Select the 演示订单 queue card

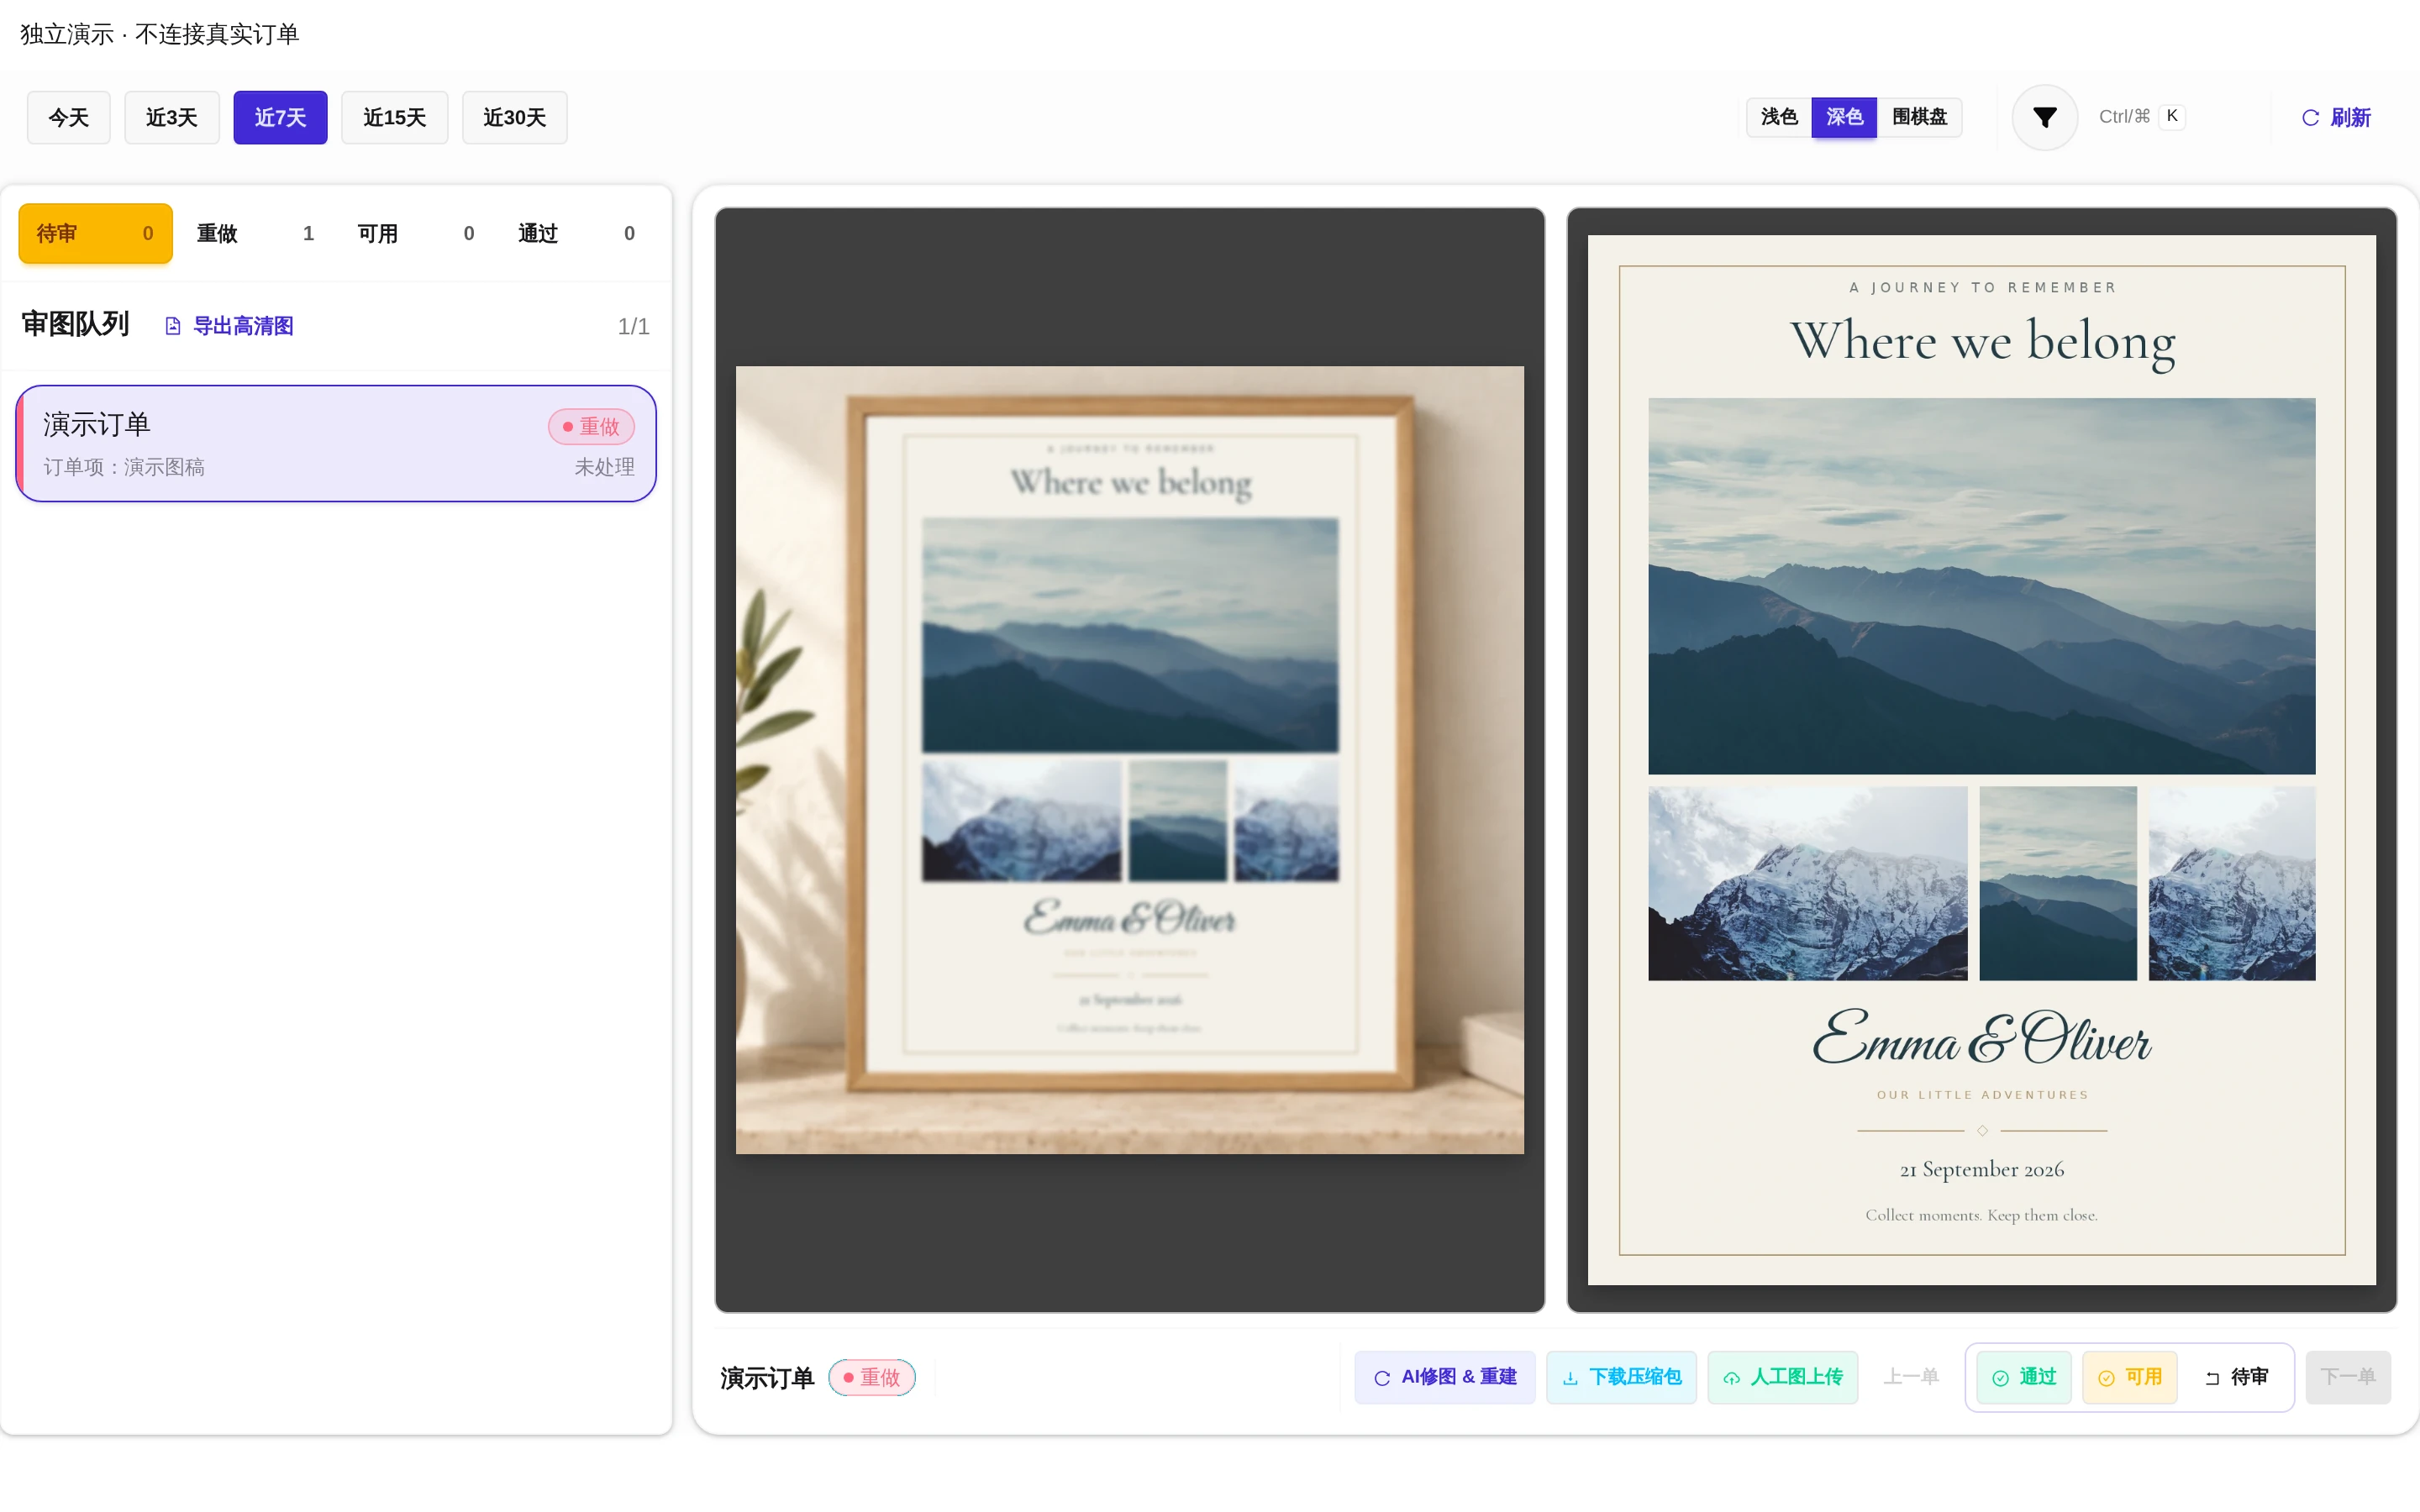coord(336,443)
